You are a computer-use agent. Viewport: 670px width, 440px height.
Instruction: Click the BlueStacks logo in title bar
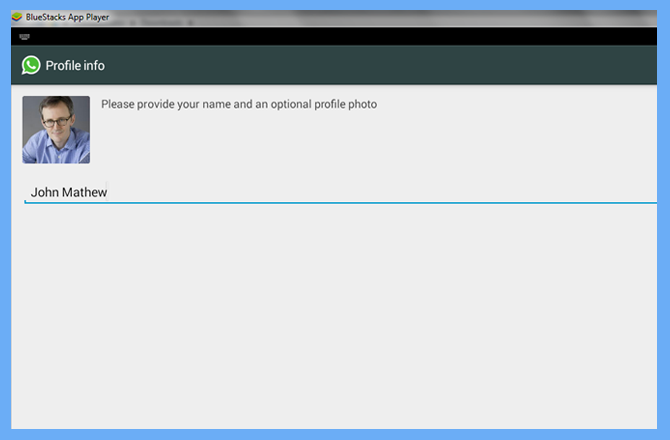[x=17, y=17]
